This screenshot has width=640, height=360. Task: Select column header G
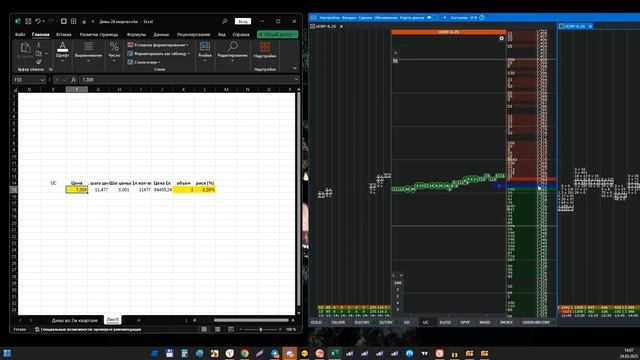point(98,89)
